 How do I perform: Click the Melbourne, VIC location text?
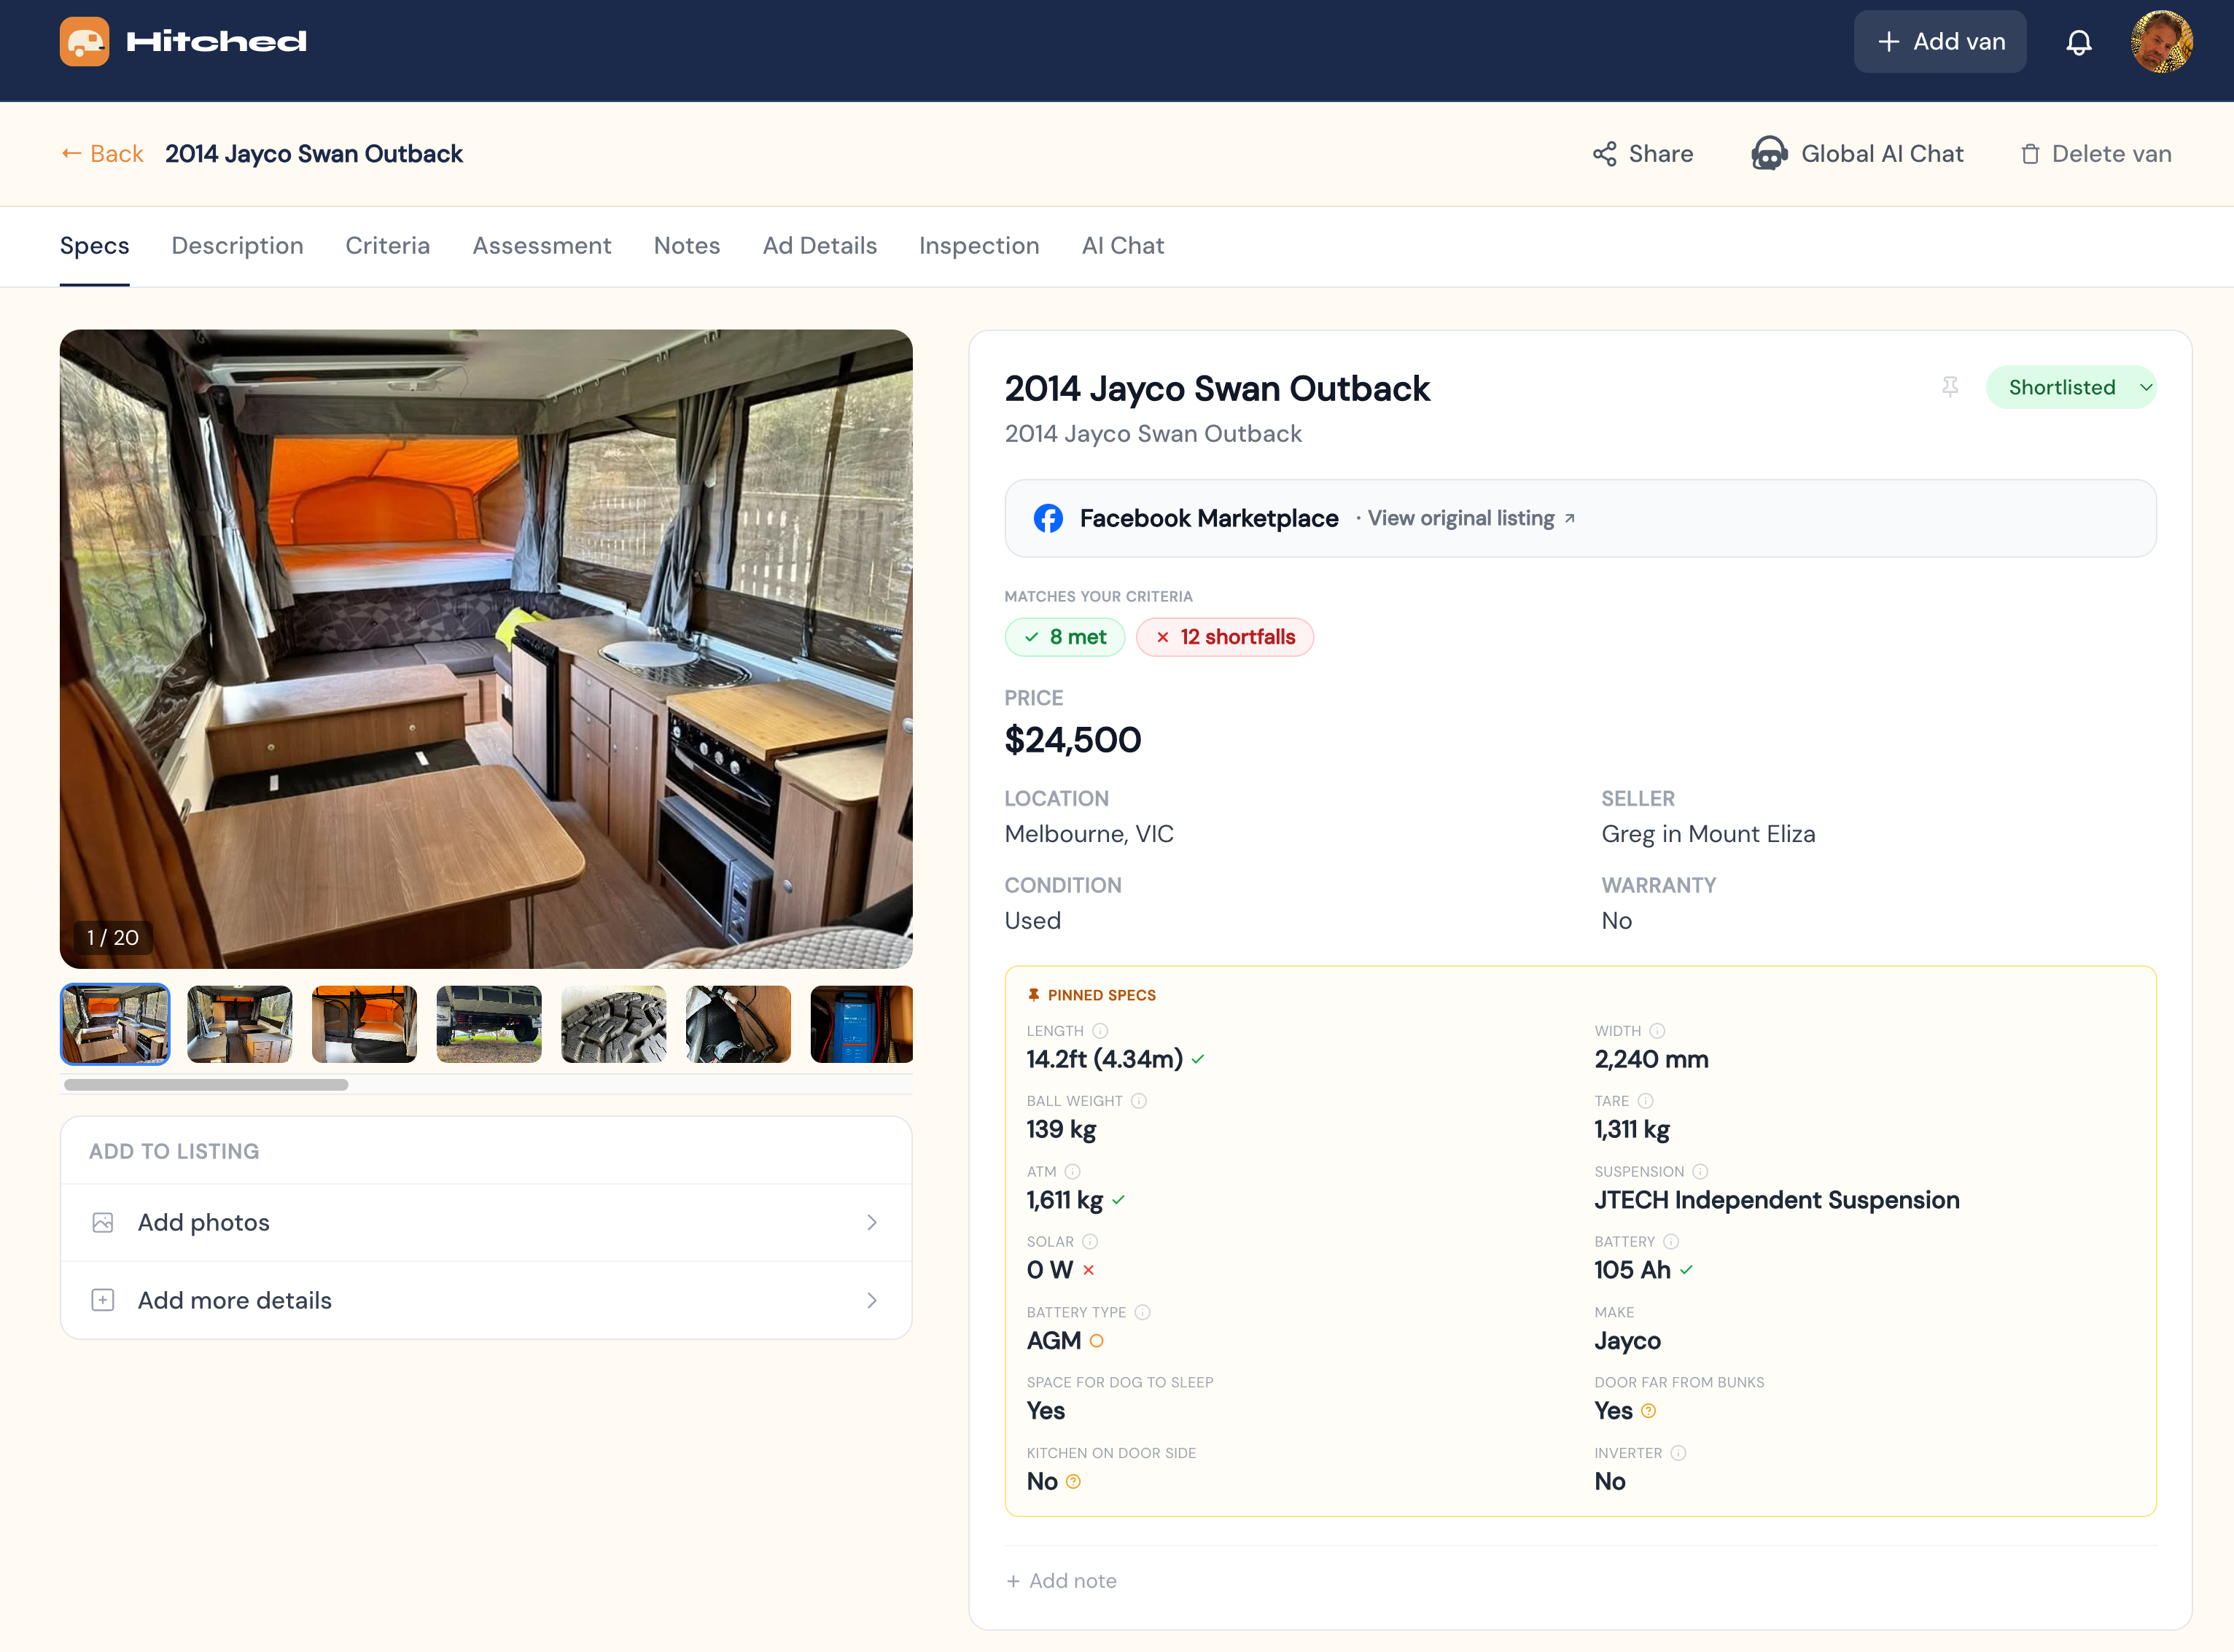click(1089, 834)
